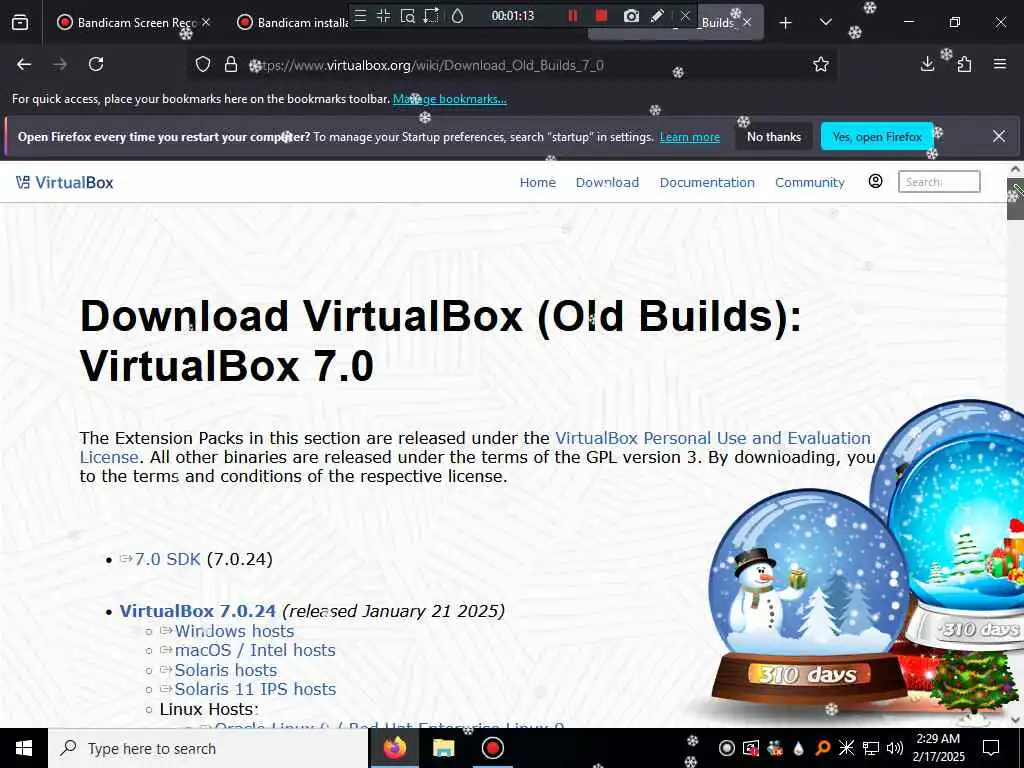Open File Explorer from the taskbar

(443, 748)
